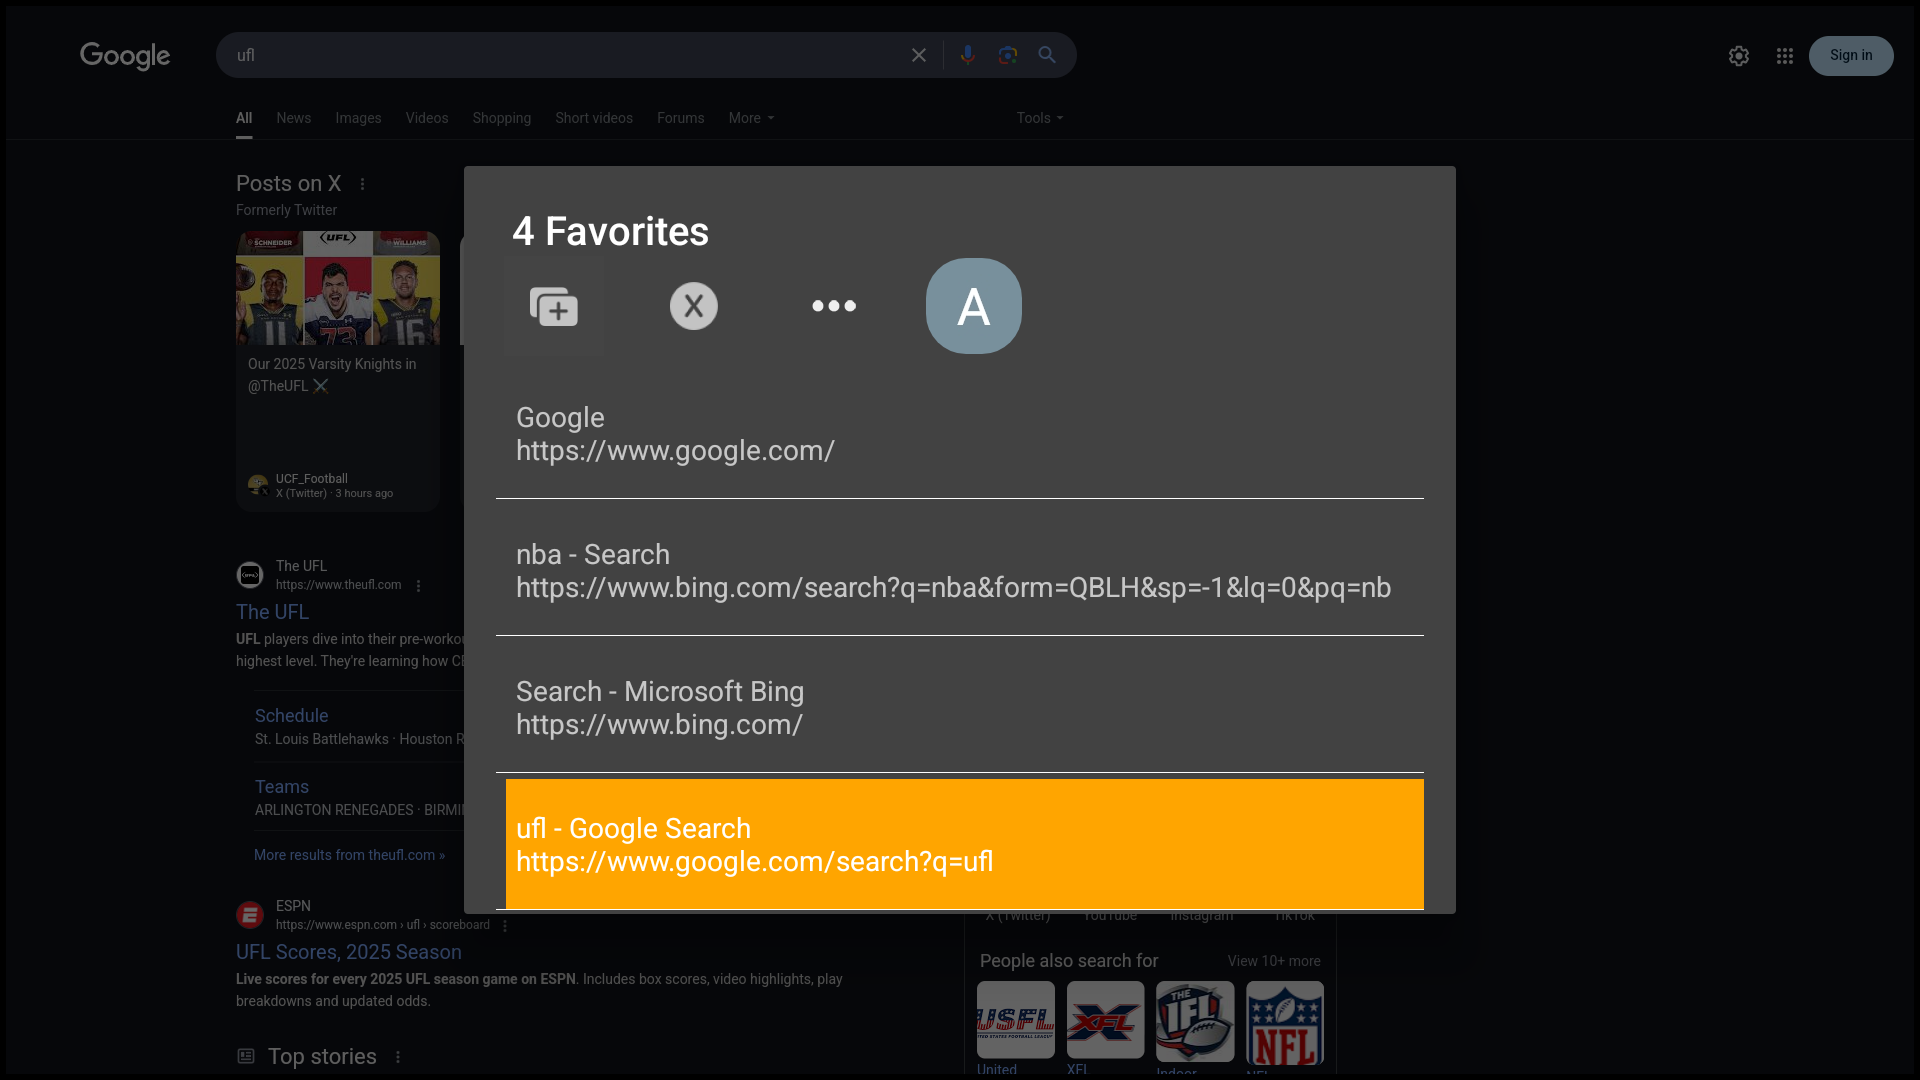Go to the Google logo homepage

(x=125, y=56)
